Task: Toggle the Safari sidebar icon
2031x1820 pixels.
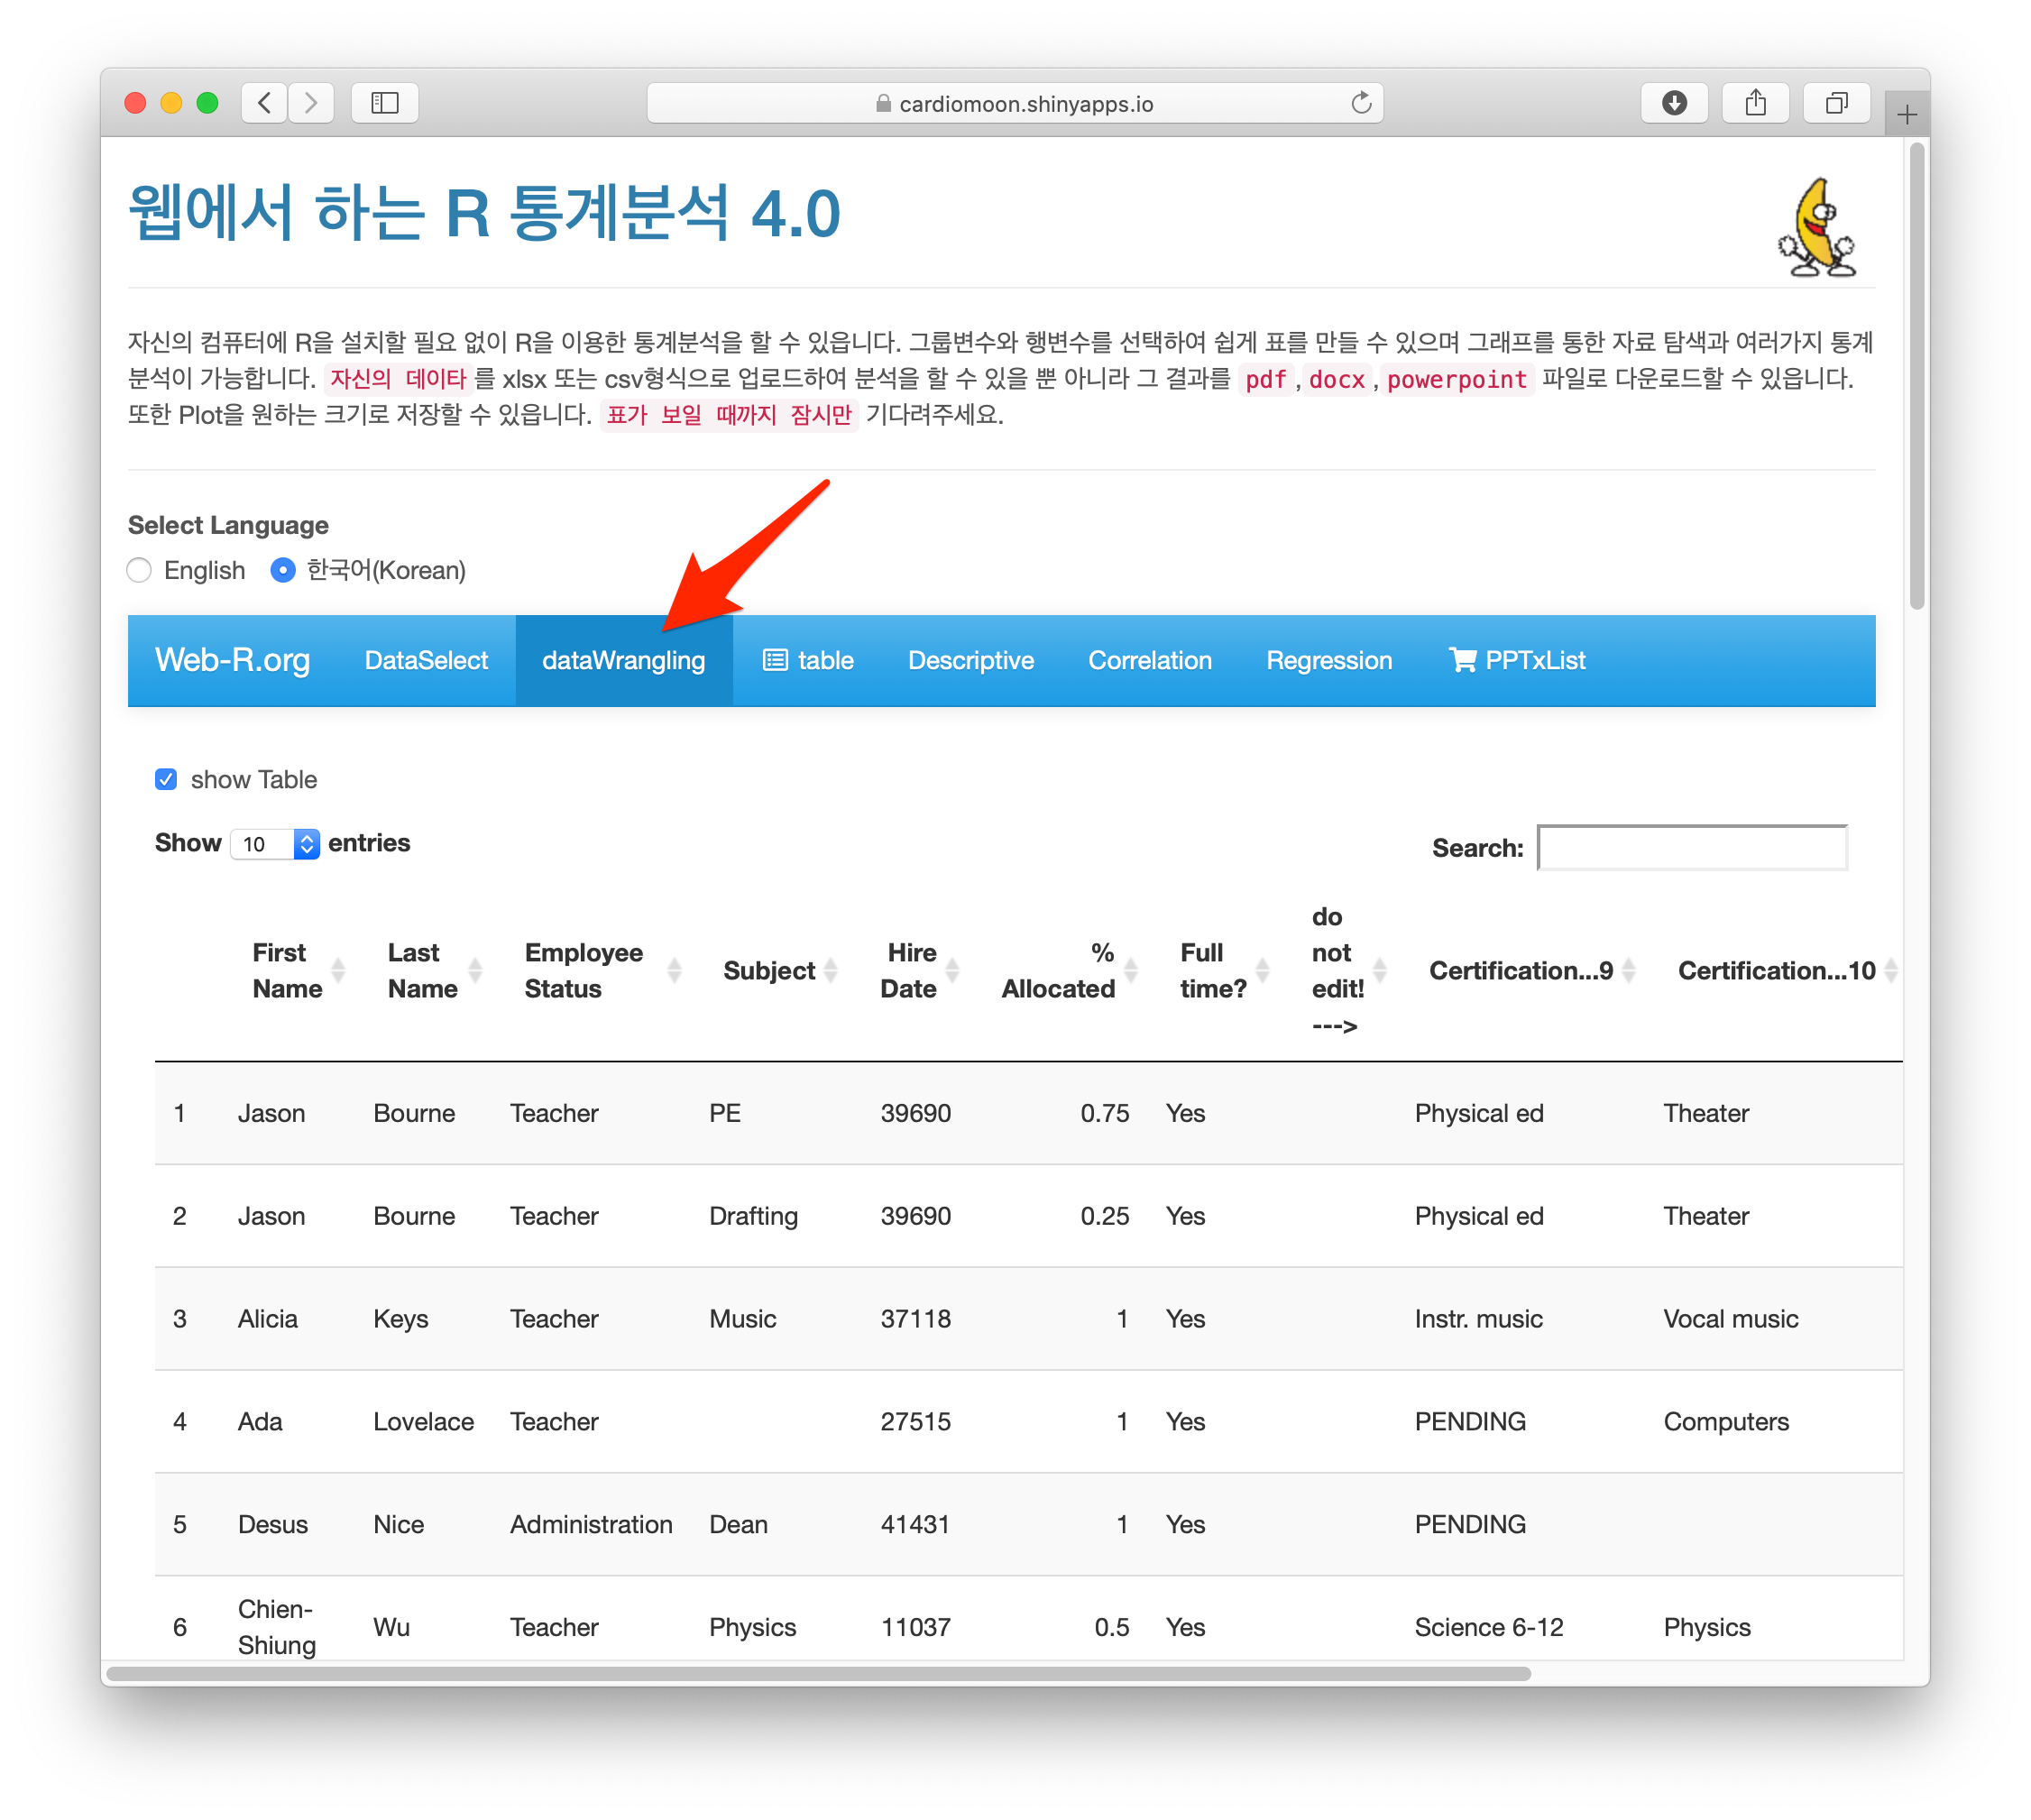Action: point(385,103)
